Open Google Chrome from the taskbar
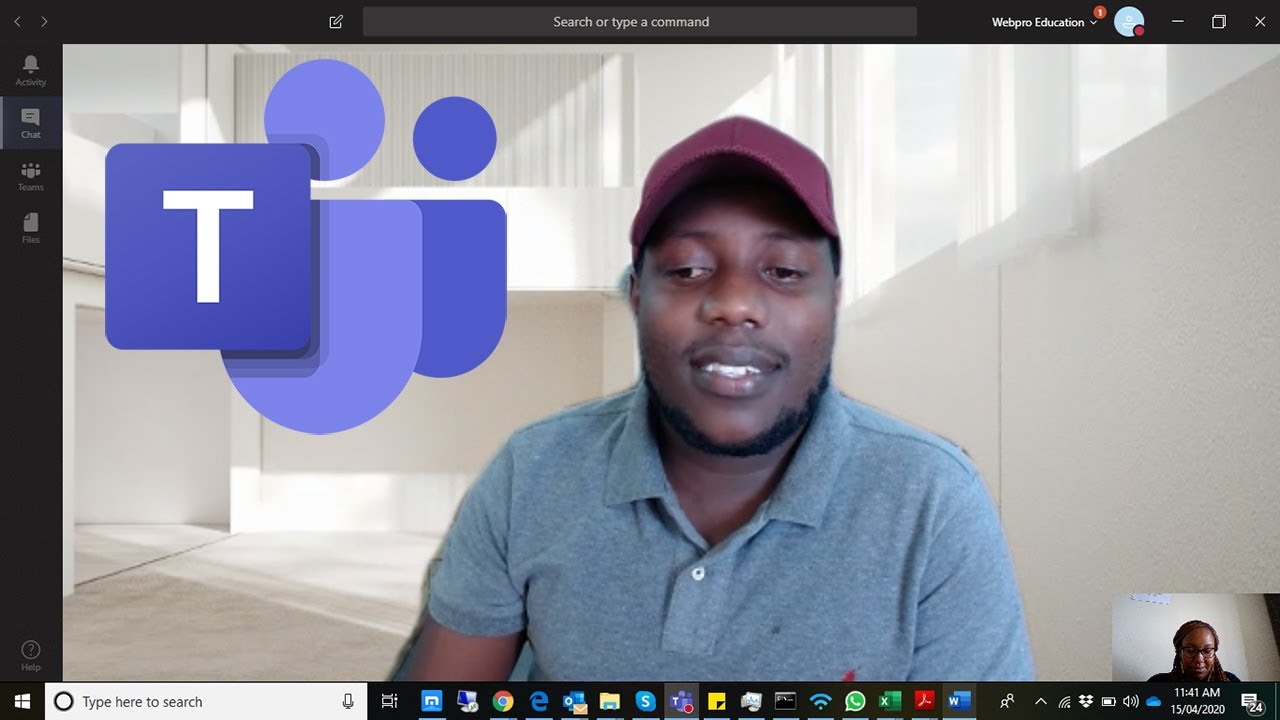 (x=503, y=701)
